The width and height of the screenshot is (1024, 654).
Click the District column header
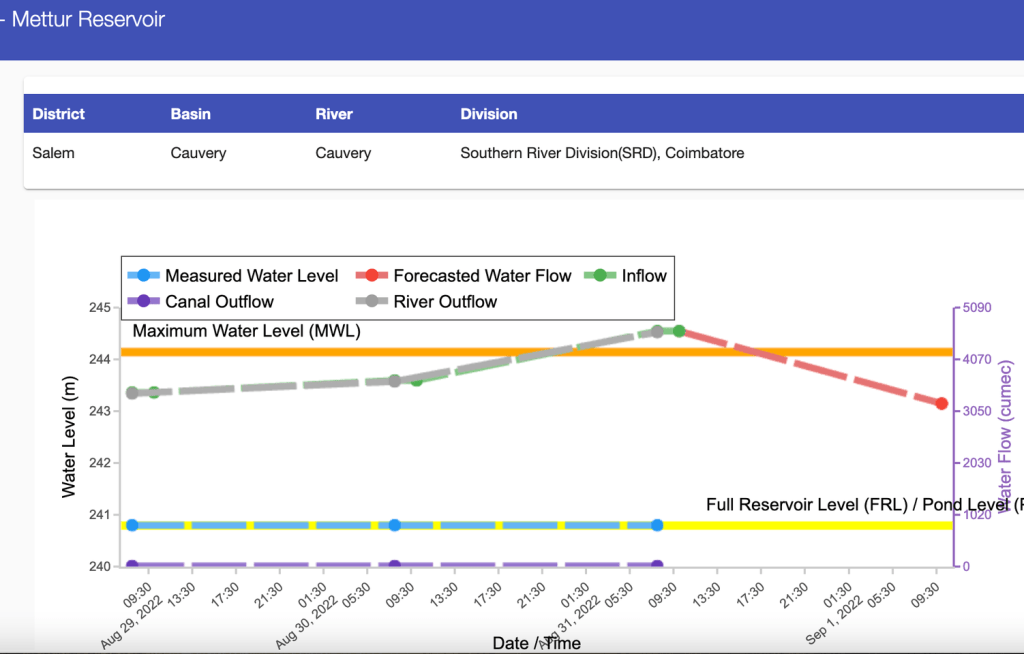point(59,114)
